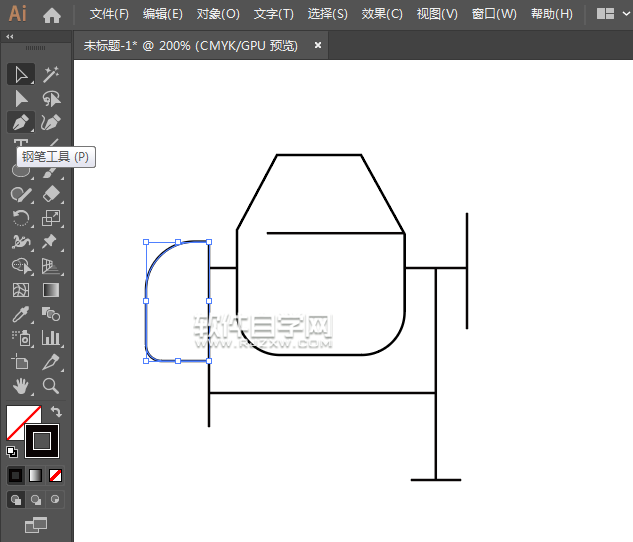Close the 未标题-1 document tab
Image resolution: width=633 pixels, height=542 pixels.
pos(318,45)
